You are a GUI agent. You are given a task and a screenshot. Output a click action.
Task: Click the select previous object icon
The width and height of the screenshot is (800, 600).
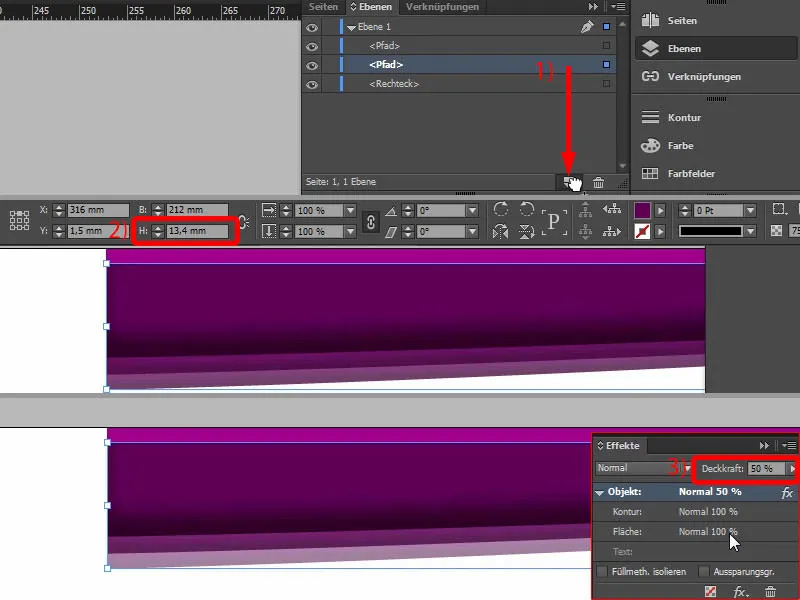(x=612, y=209)
